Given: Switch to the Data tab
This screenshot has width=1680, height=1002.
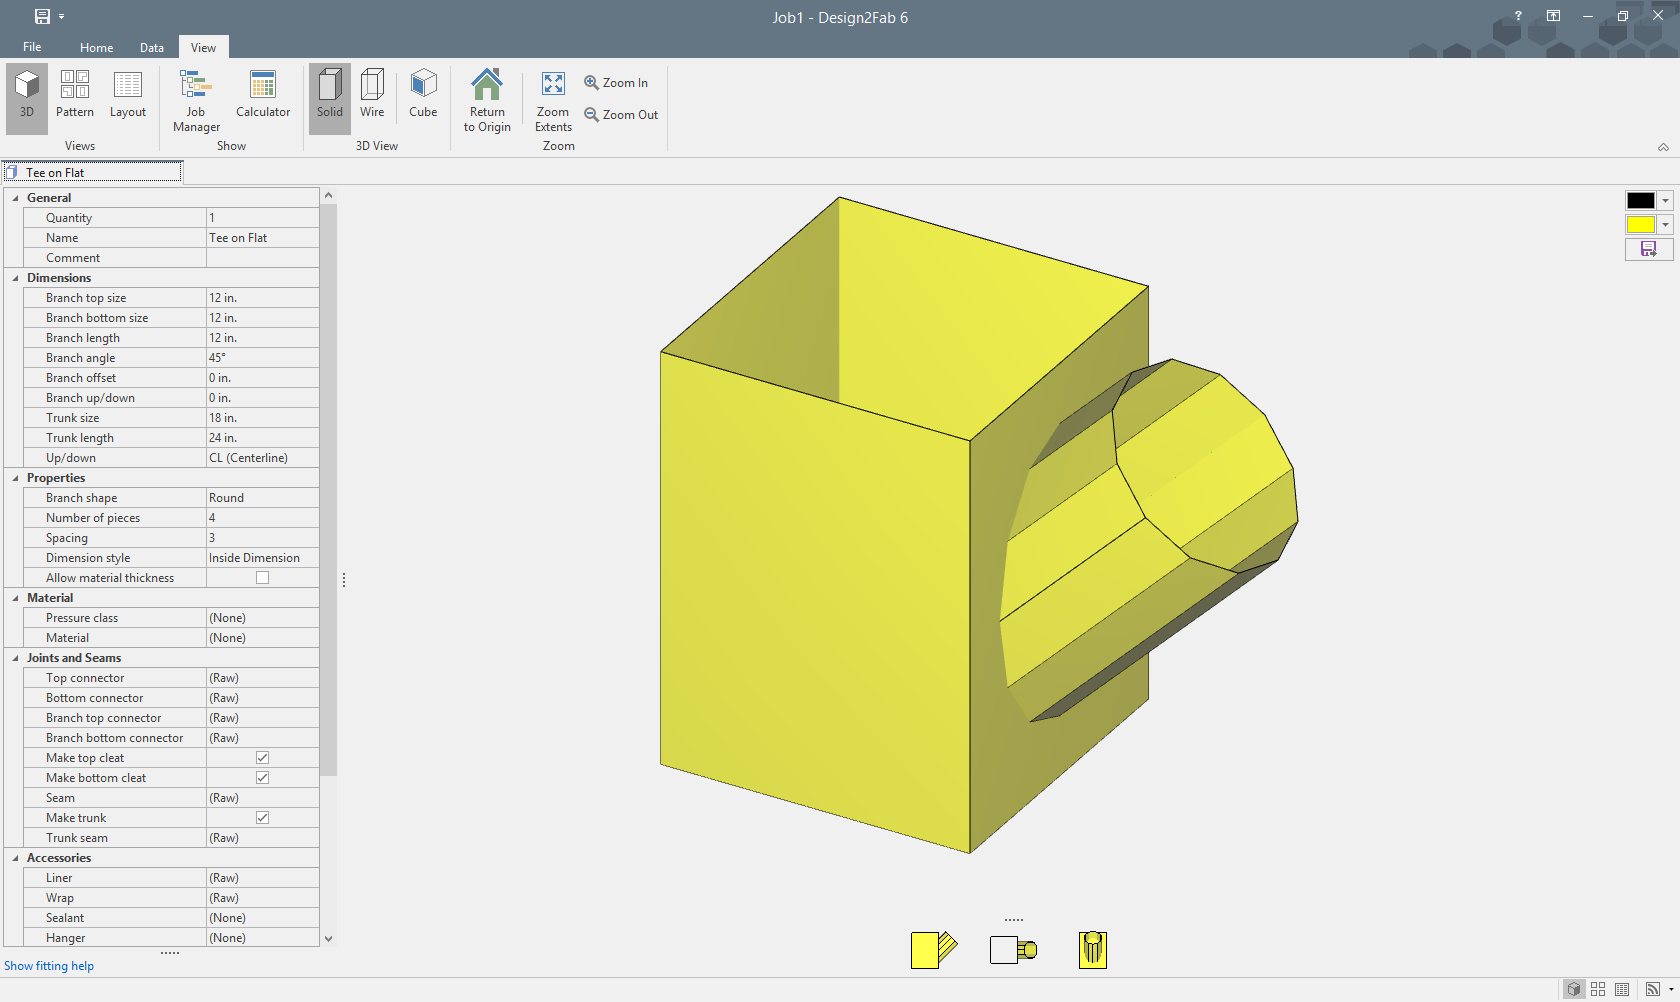Looking at the screenshot, I should [x=152, y=47].
